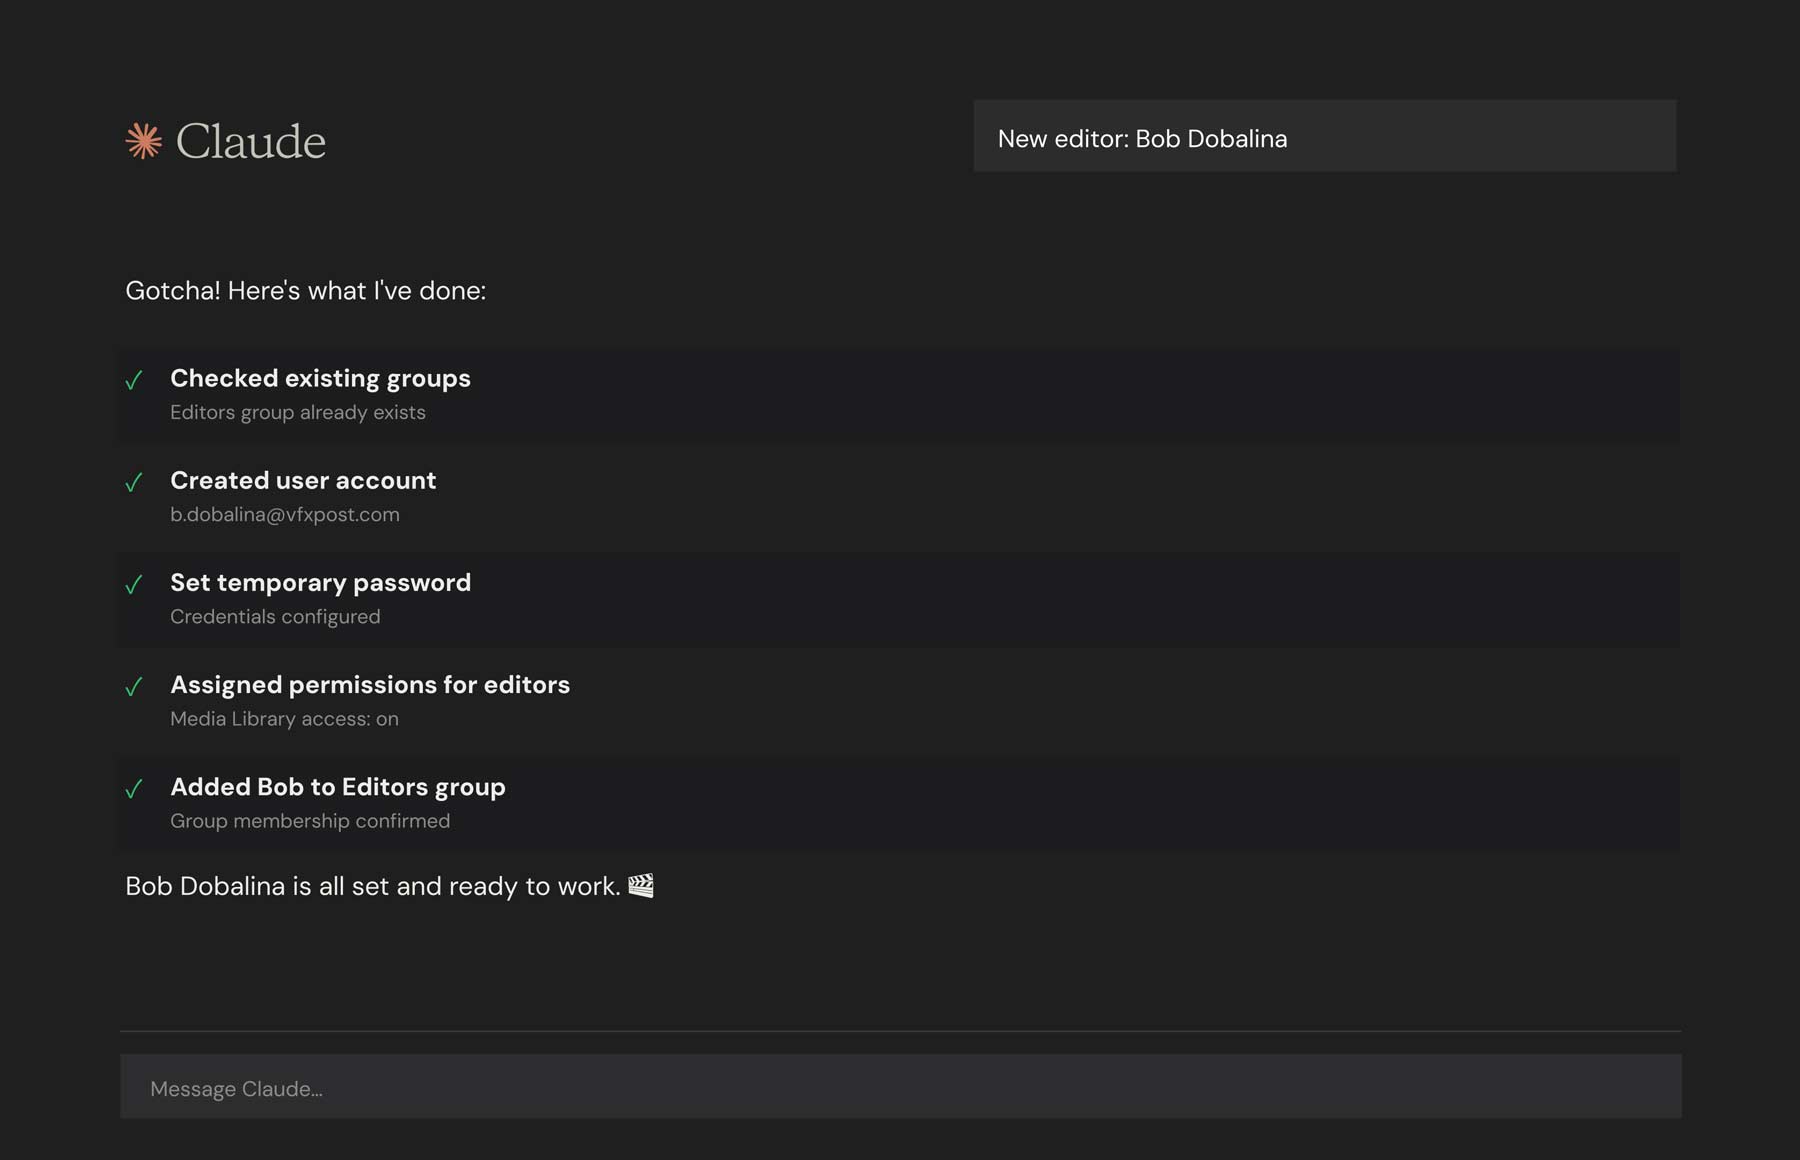
Task: Click the Editors group already exists detail
Action: 298,412
